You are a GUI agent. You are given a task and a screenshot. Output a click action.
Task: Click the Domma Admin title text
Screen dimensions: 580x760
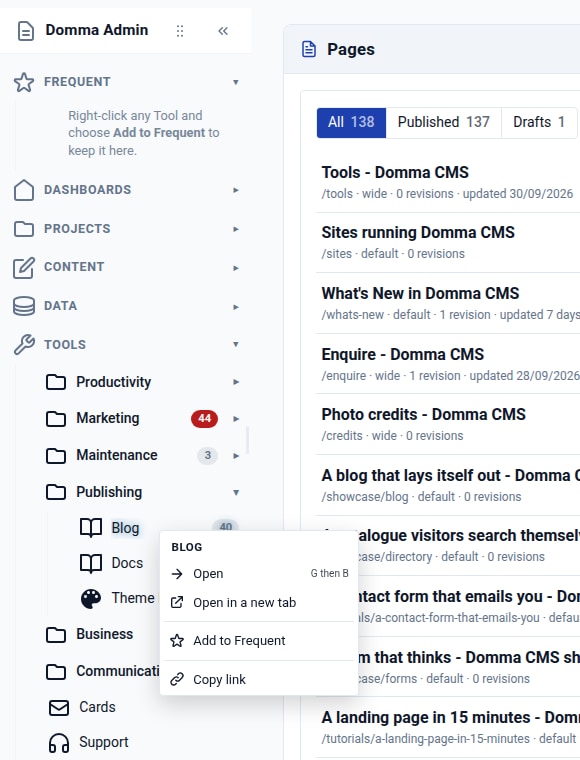[97, 30]
